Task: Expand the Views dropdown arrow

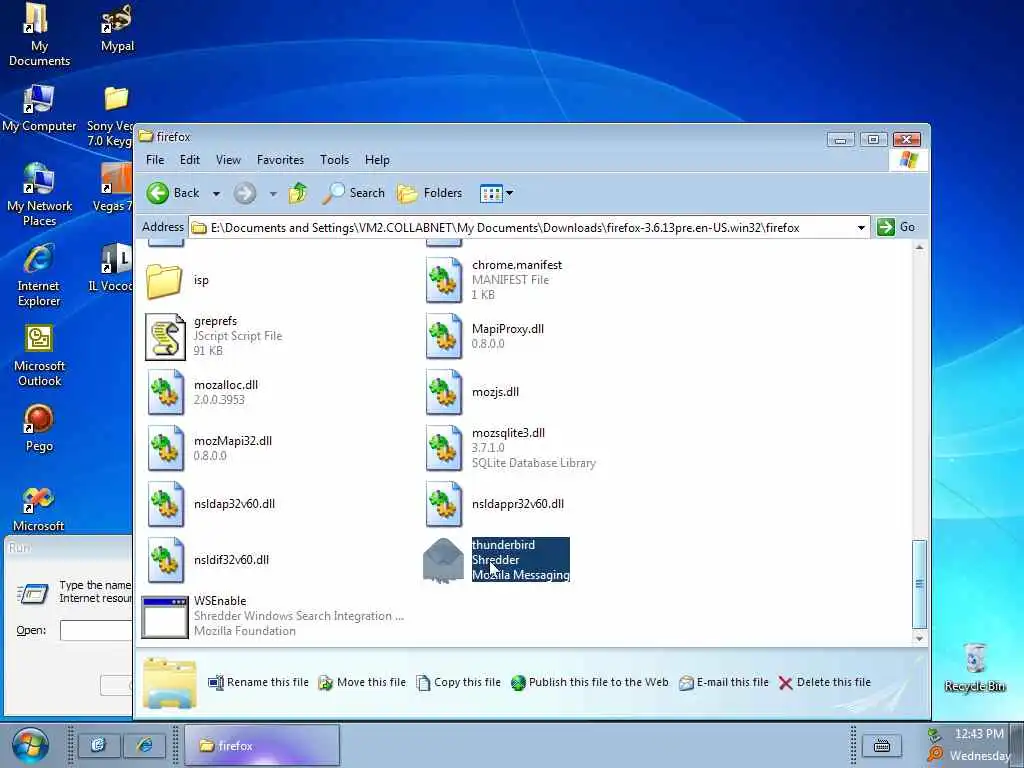Action: pyautogui.click(x=509, y=193)
